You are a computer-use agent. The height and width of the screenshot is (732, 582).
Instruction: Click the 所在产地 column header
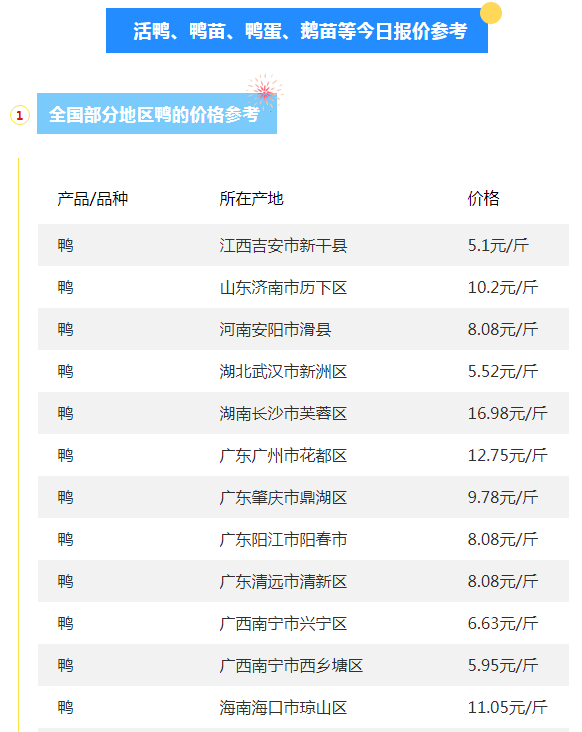pyautogui.click(x=252, y=199)
